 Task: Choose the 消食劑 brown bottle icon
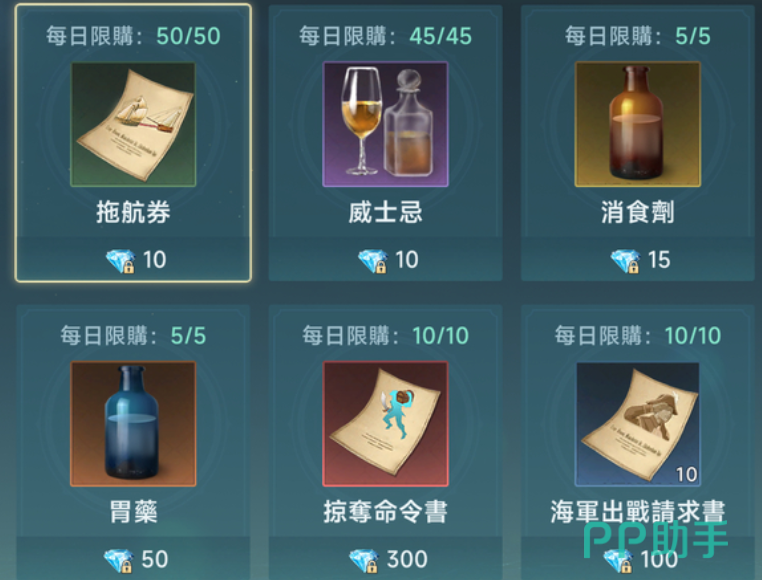(638, 124)
